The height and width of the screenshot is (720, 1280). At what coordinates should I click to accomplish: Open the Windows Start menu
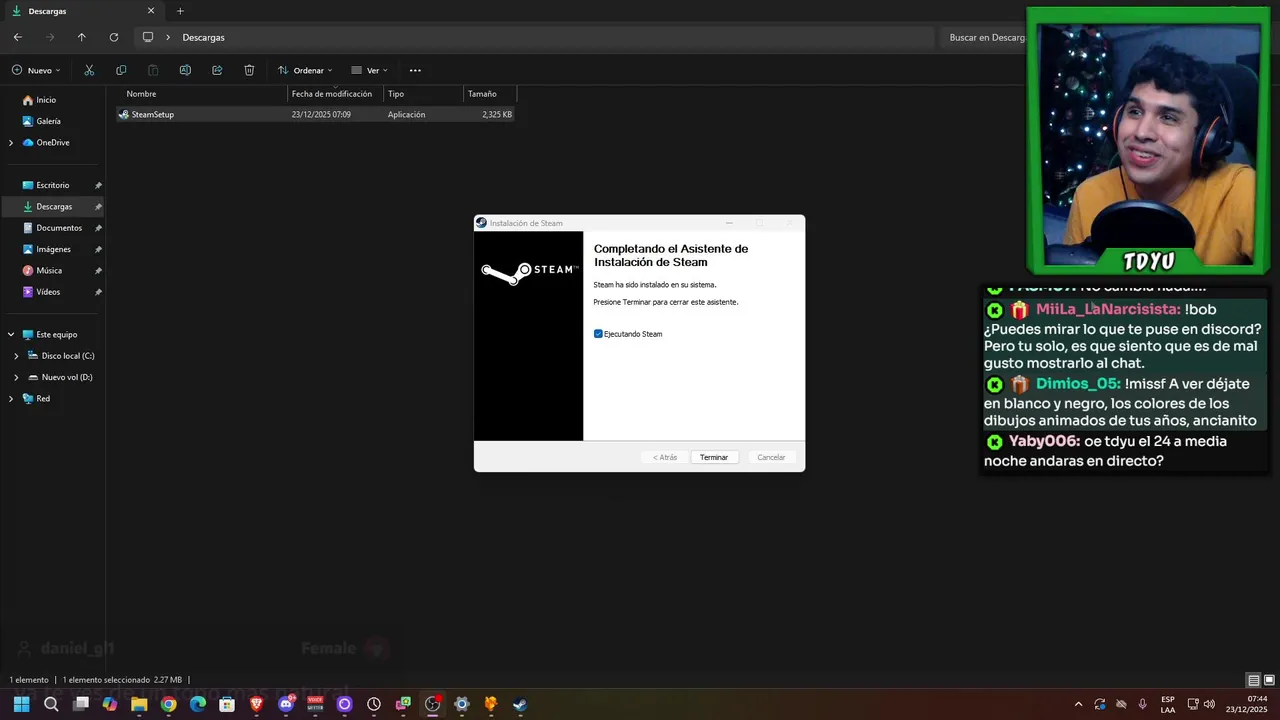coord(21,704)
